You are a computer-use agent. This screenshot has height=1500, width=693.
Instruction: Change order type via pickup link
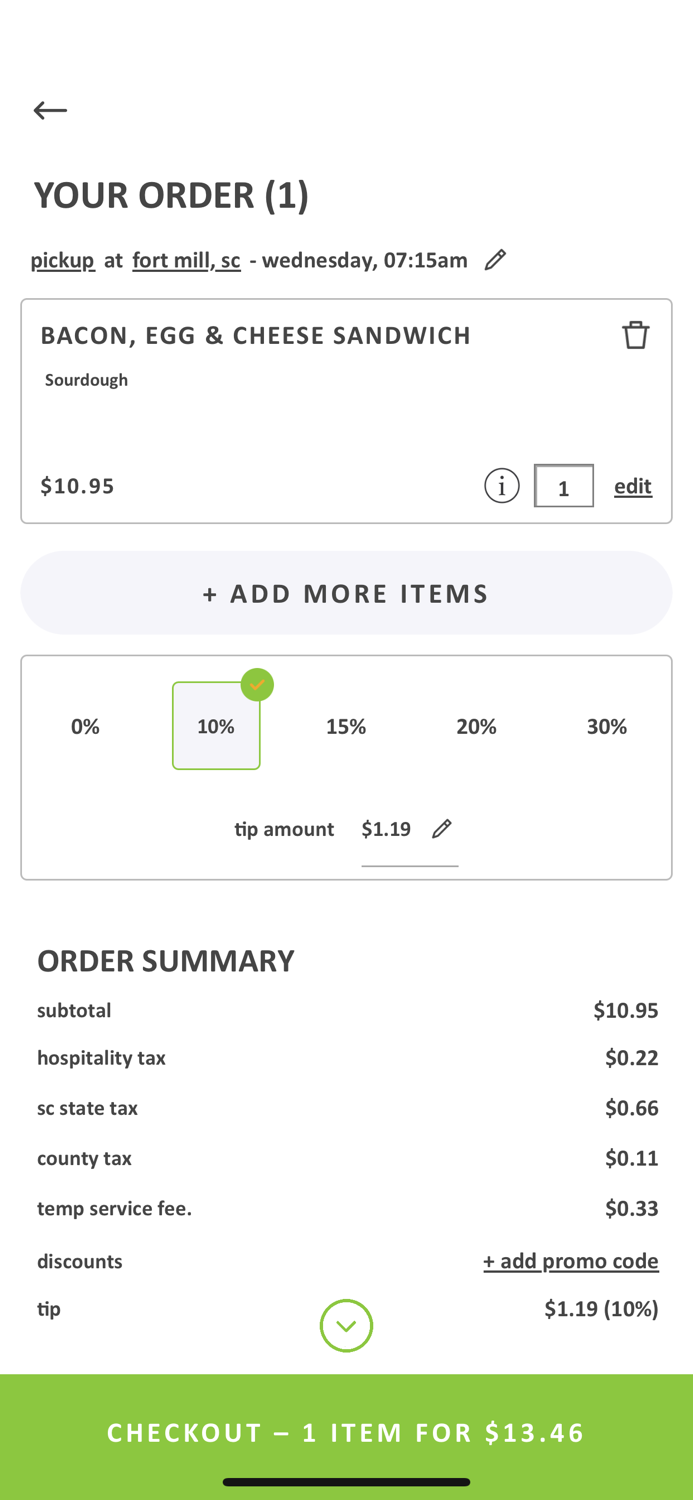pyautogui.click(x=62, y=260)
